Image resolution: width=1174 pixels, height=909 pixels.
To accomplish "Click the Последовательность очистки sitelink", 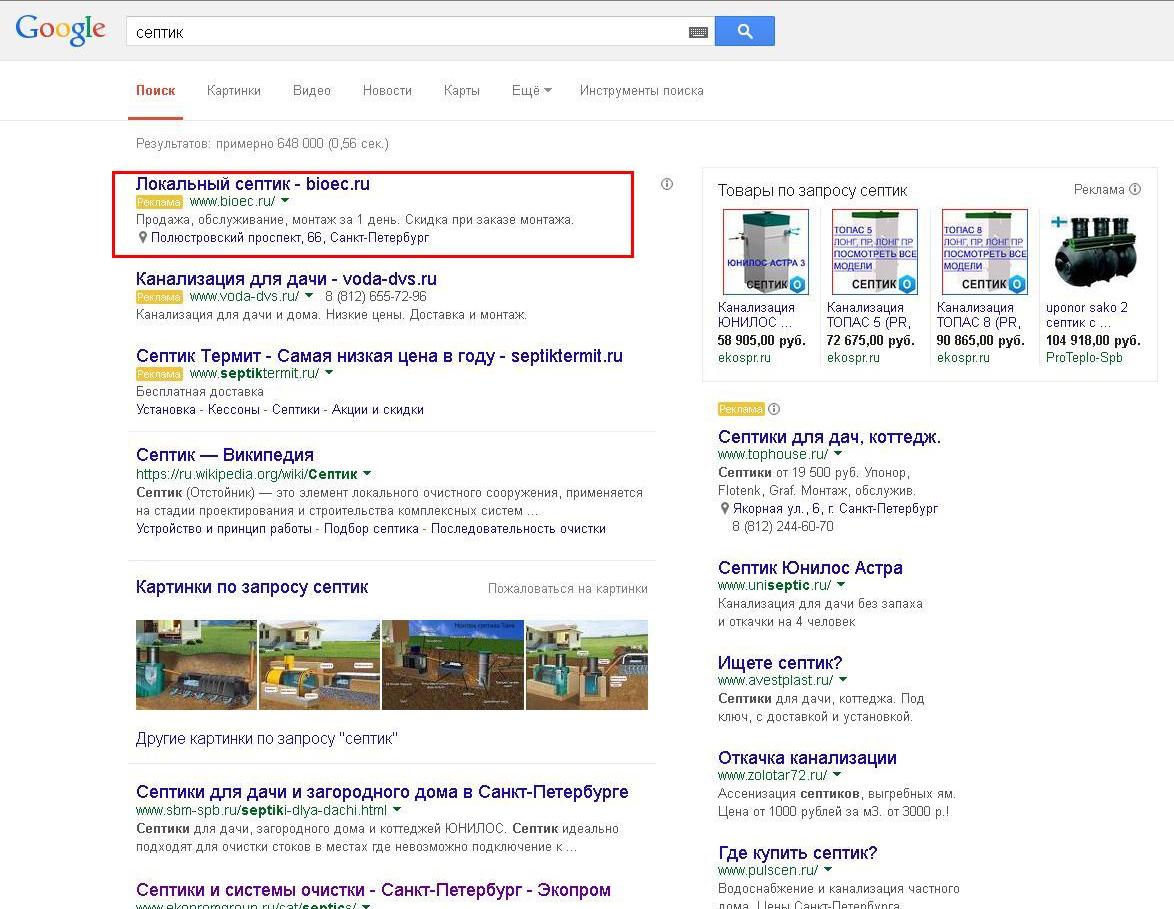I will (518, 529).
